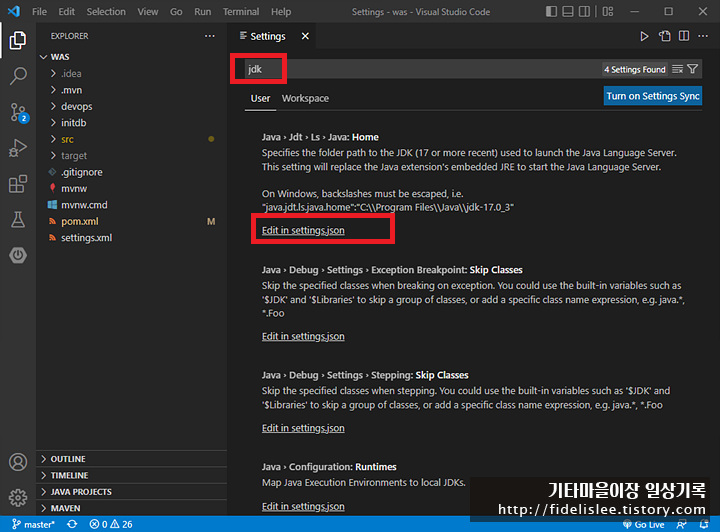
Task: Edit Stepping Skip Classes in settings.json
Action: pos(303,428)
